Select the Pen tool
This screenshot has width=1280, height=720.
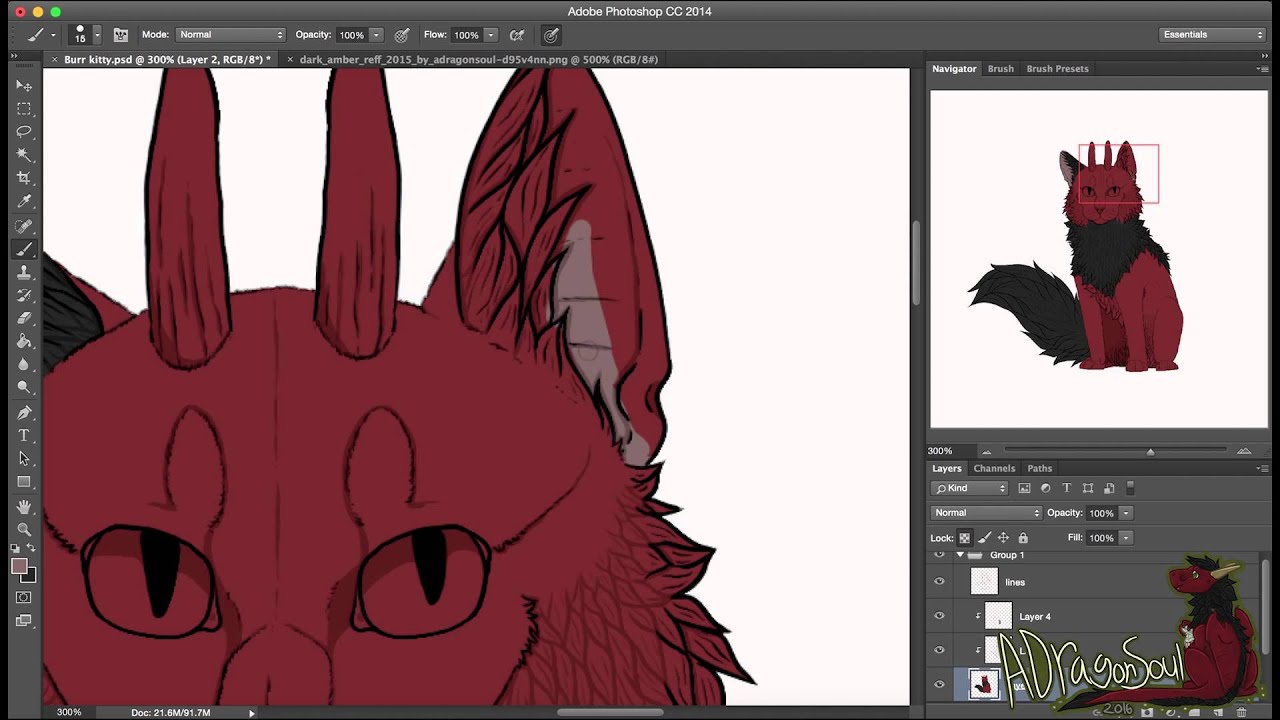pos(24,412)
